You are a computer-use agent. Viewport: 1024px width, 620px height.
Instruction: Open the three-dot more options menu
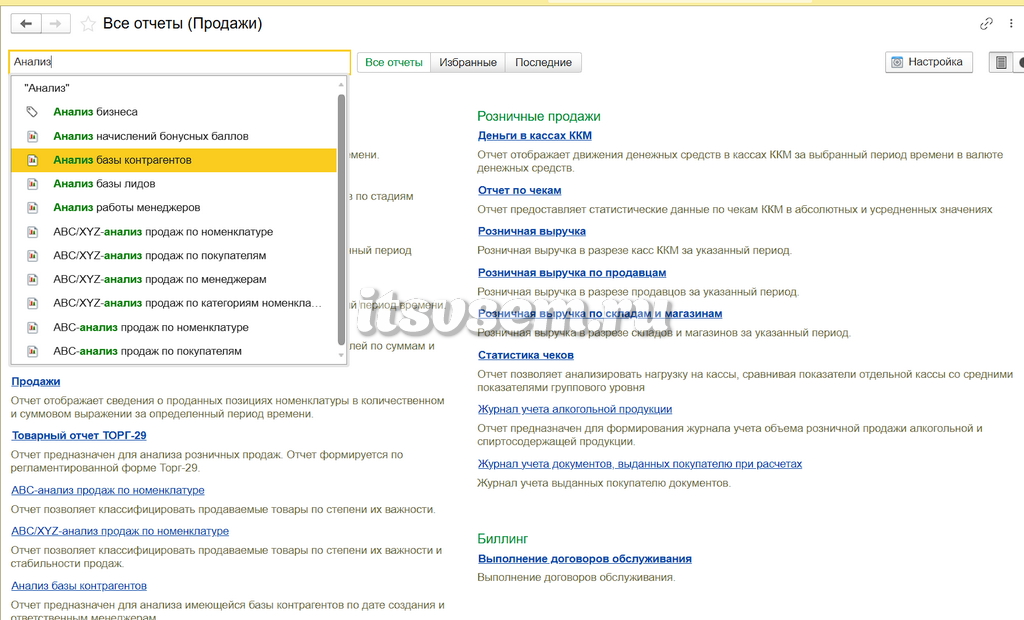coord(1011,24)
